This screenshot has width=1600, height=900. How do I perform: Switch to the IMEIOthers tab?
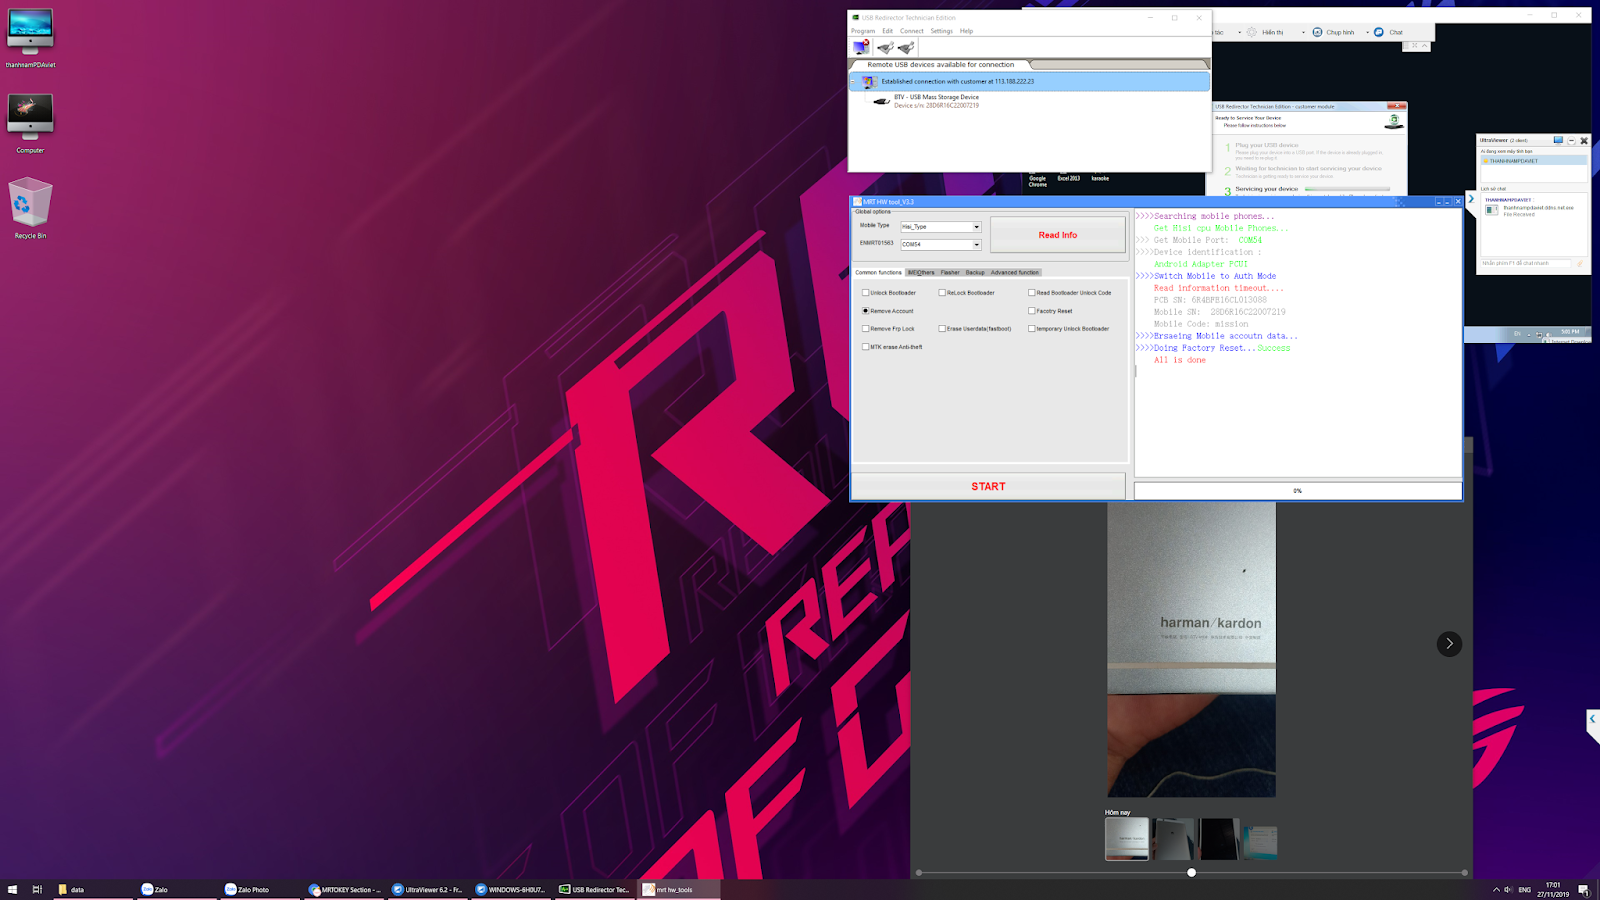coord(921,272)
